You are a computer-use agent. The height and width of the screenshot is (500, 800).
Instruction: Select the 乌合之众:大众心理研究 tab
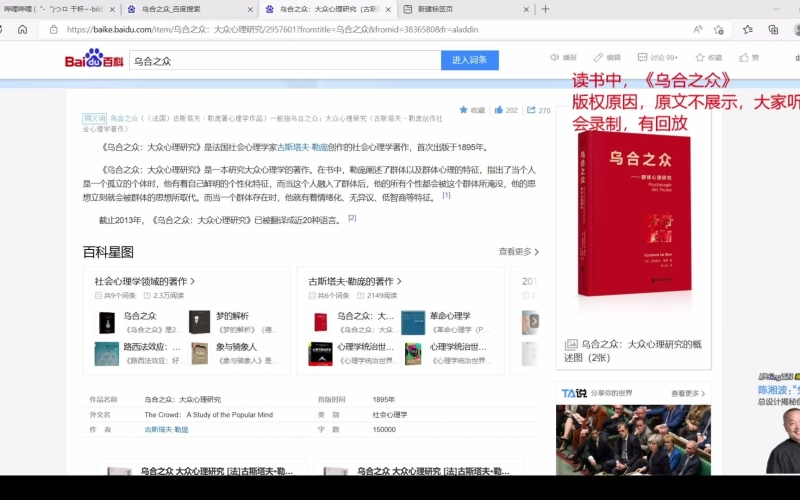328,9
